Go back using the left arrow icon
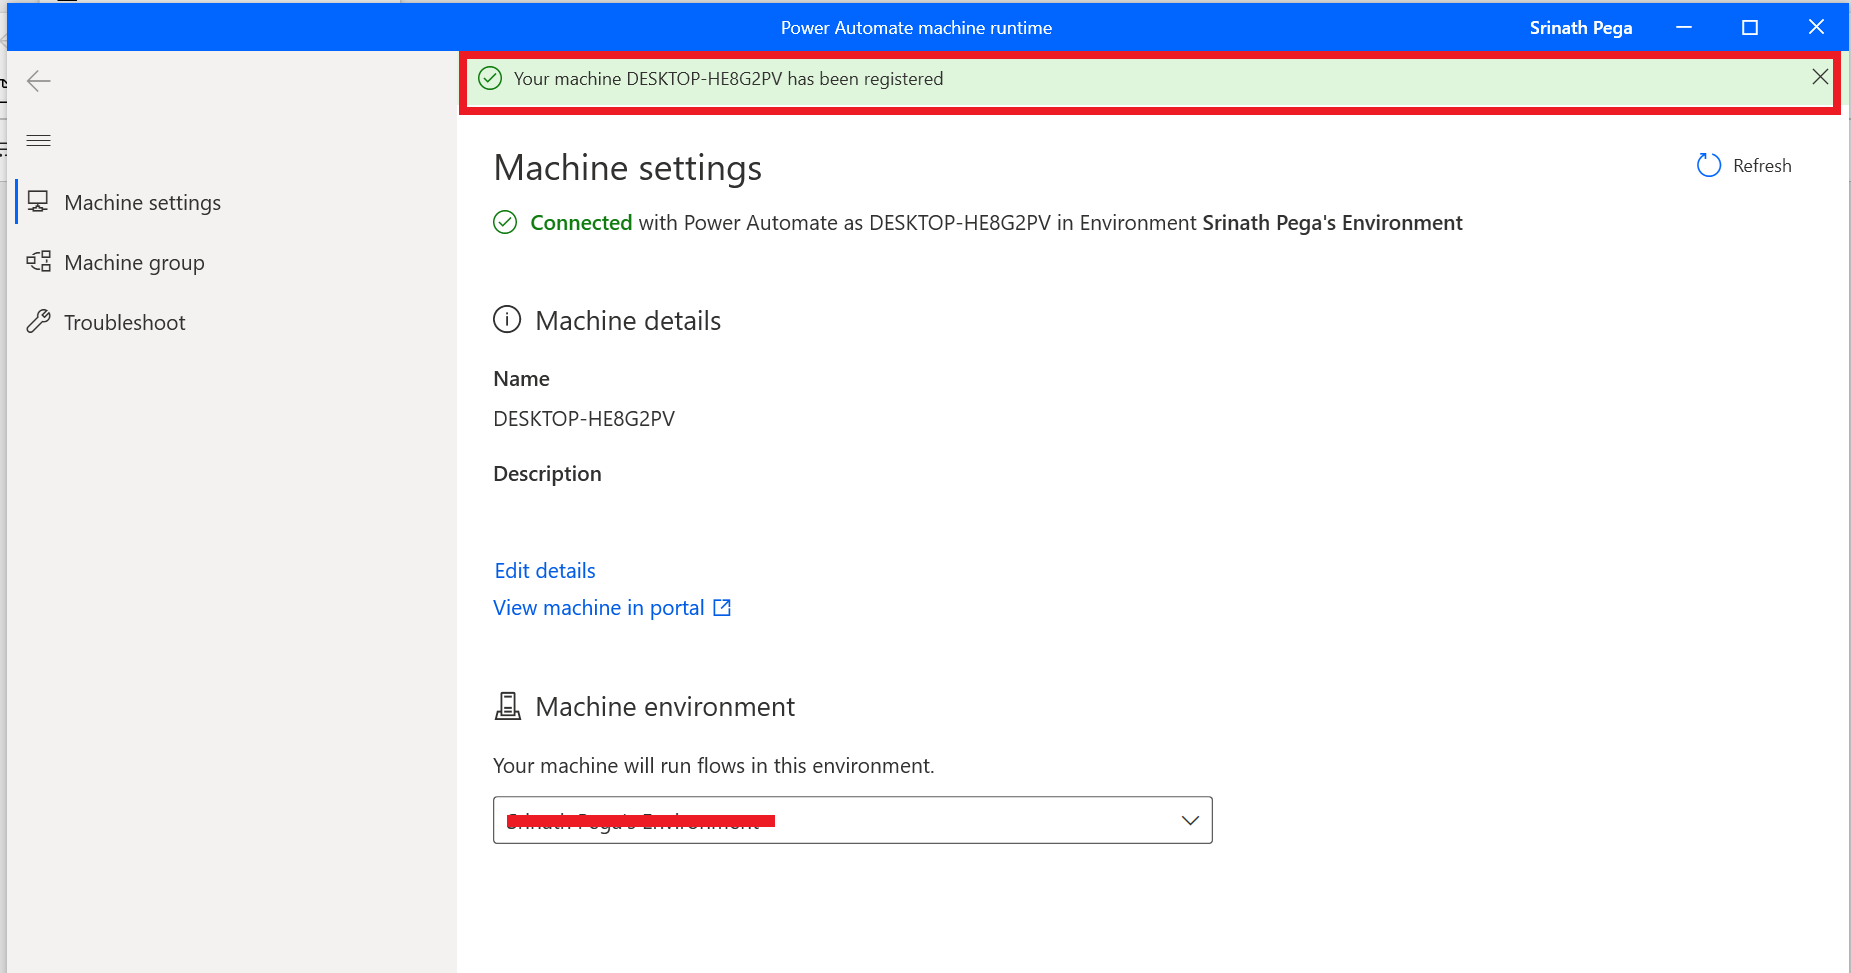The height and width of the screenshot is (973, 1851). (39, 81)
